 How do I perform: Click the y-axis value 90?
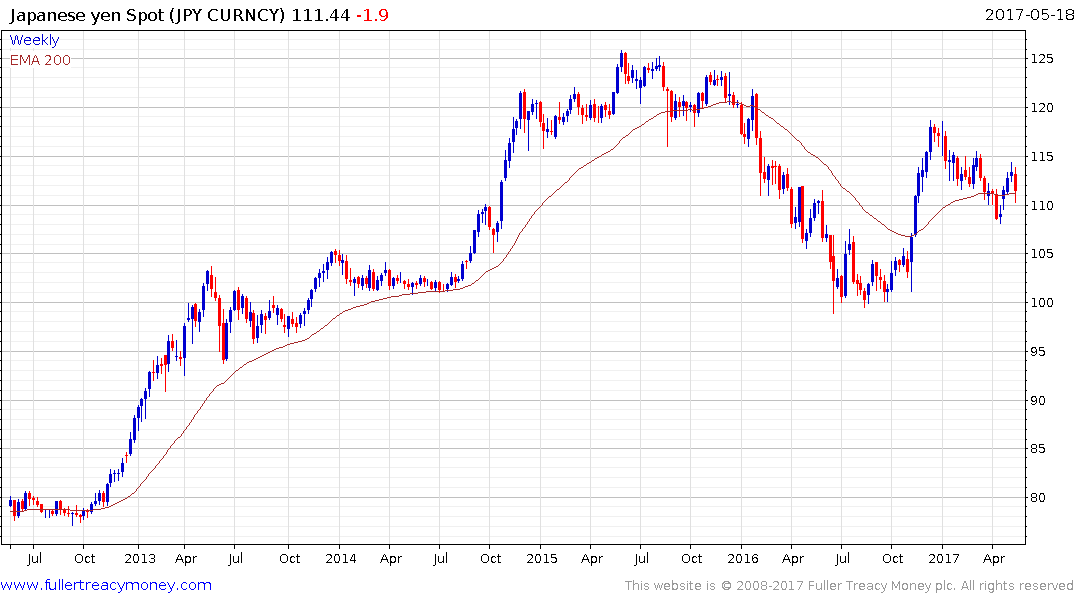coord(1038,400)
